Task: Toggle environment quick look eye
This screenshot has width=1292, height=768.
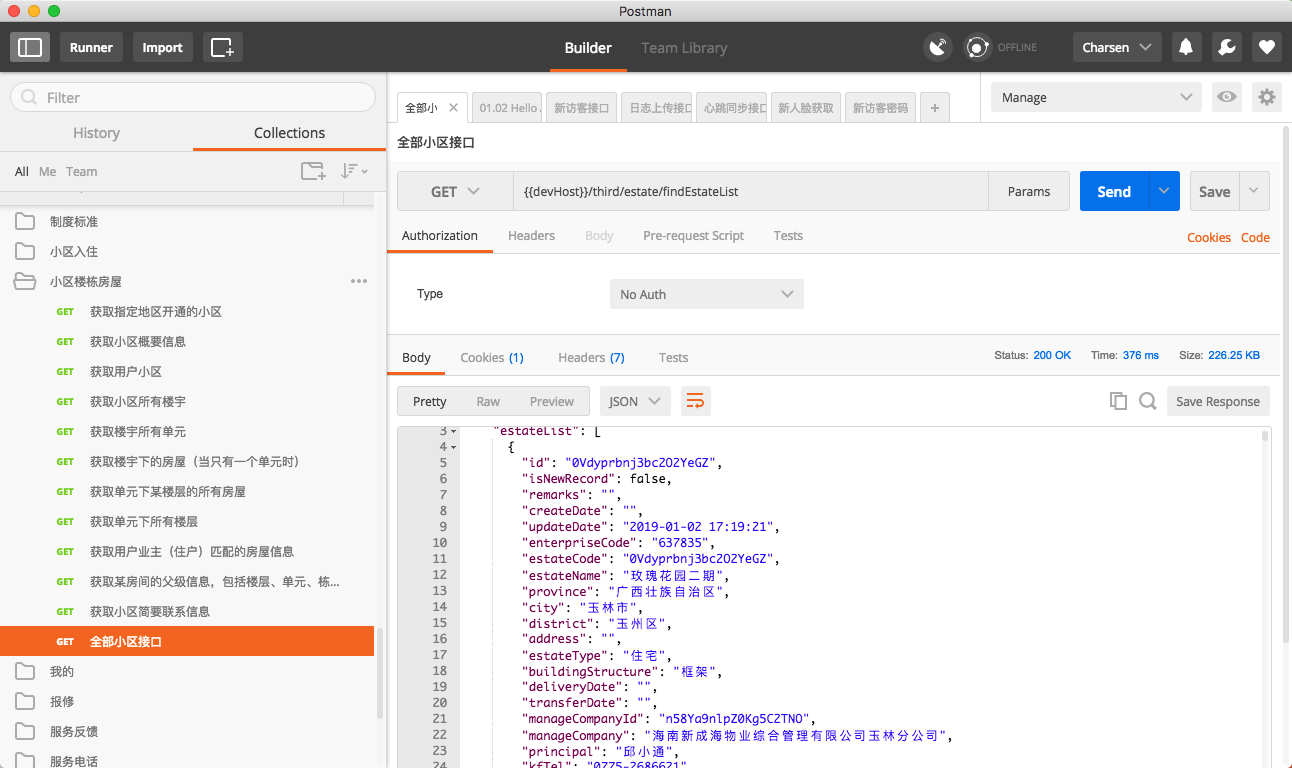Action: click(x=1227, y=97)
